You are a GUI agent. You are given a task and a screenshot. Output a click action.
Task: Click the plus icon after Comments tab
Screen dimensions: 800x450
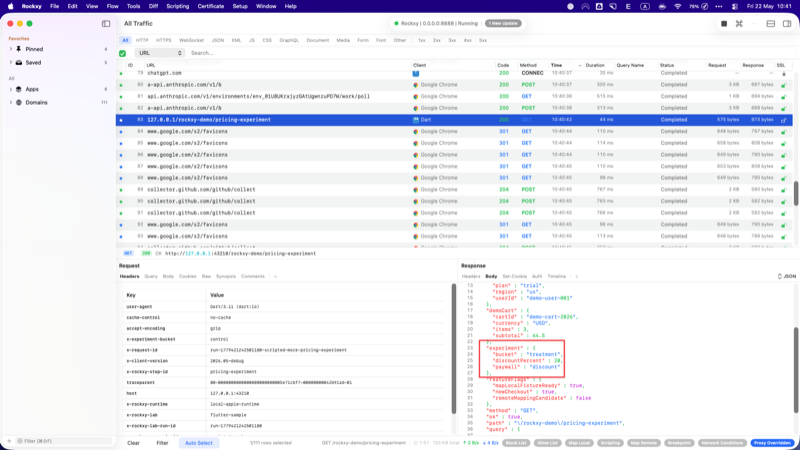coord(275,277)
